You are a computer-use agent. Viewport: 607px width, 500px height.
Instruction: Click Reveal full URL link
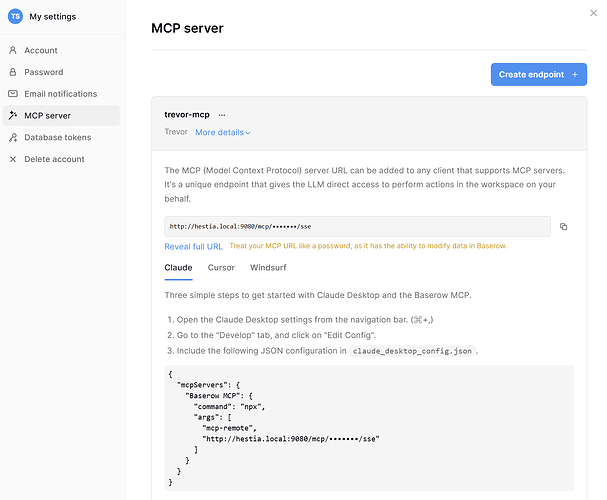(193, 247)
